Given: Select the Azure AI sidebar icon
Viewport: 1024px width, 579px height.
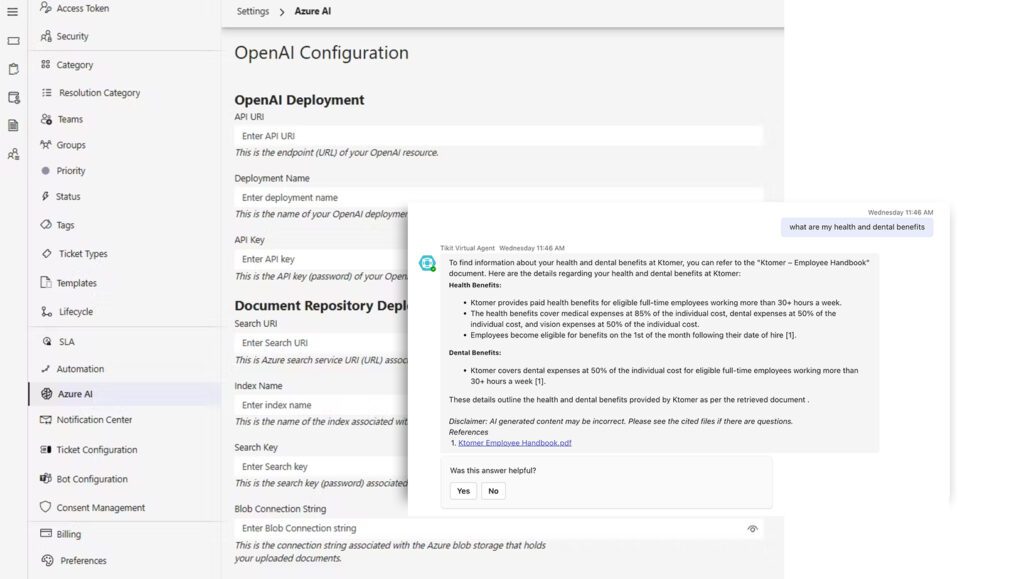Looking at the screenshot, I should tap(45, 394).
